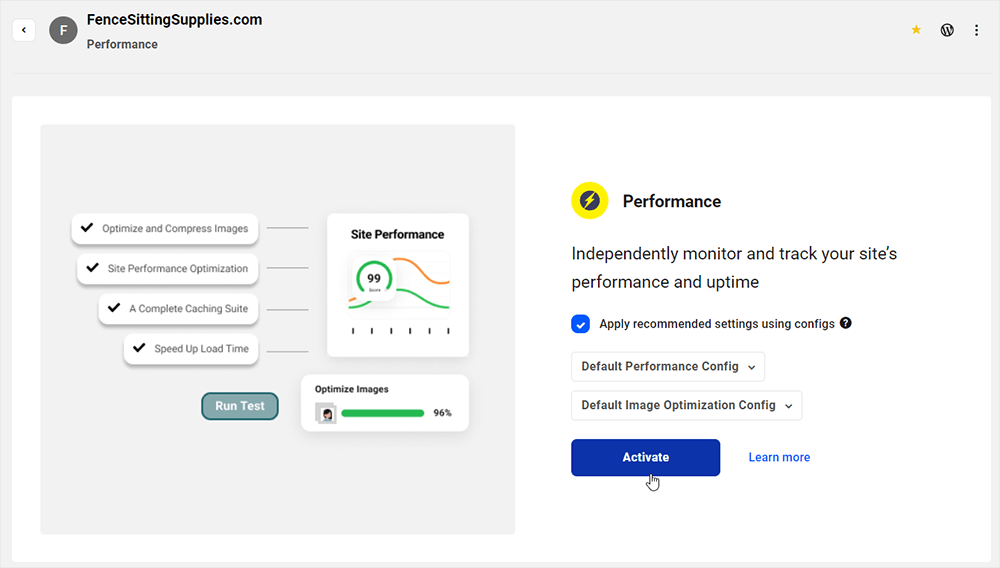Uncheck Apply recommended settings checkbox
Screen dimensions: 1000x568
point(581,324)
